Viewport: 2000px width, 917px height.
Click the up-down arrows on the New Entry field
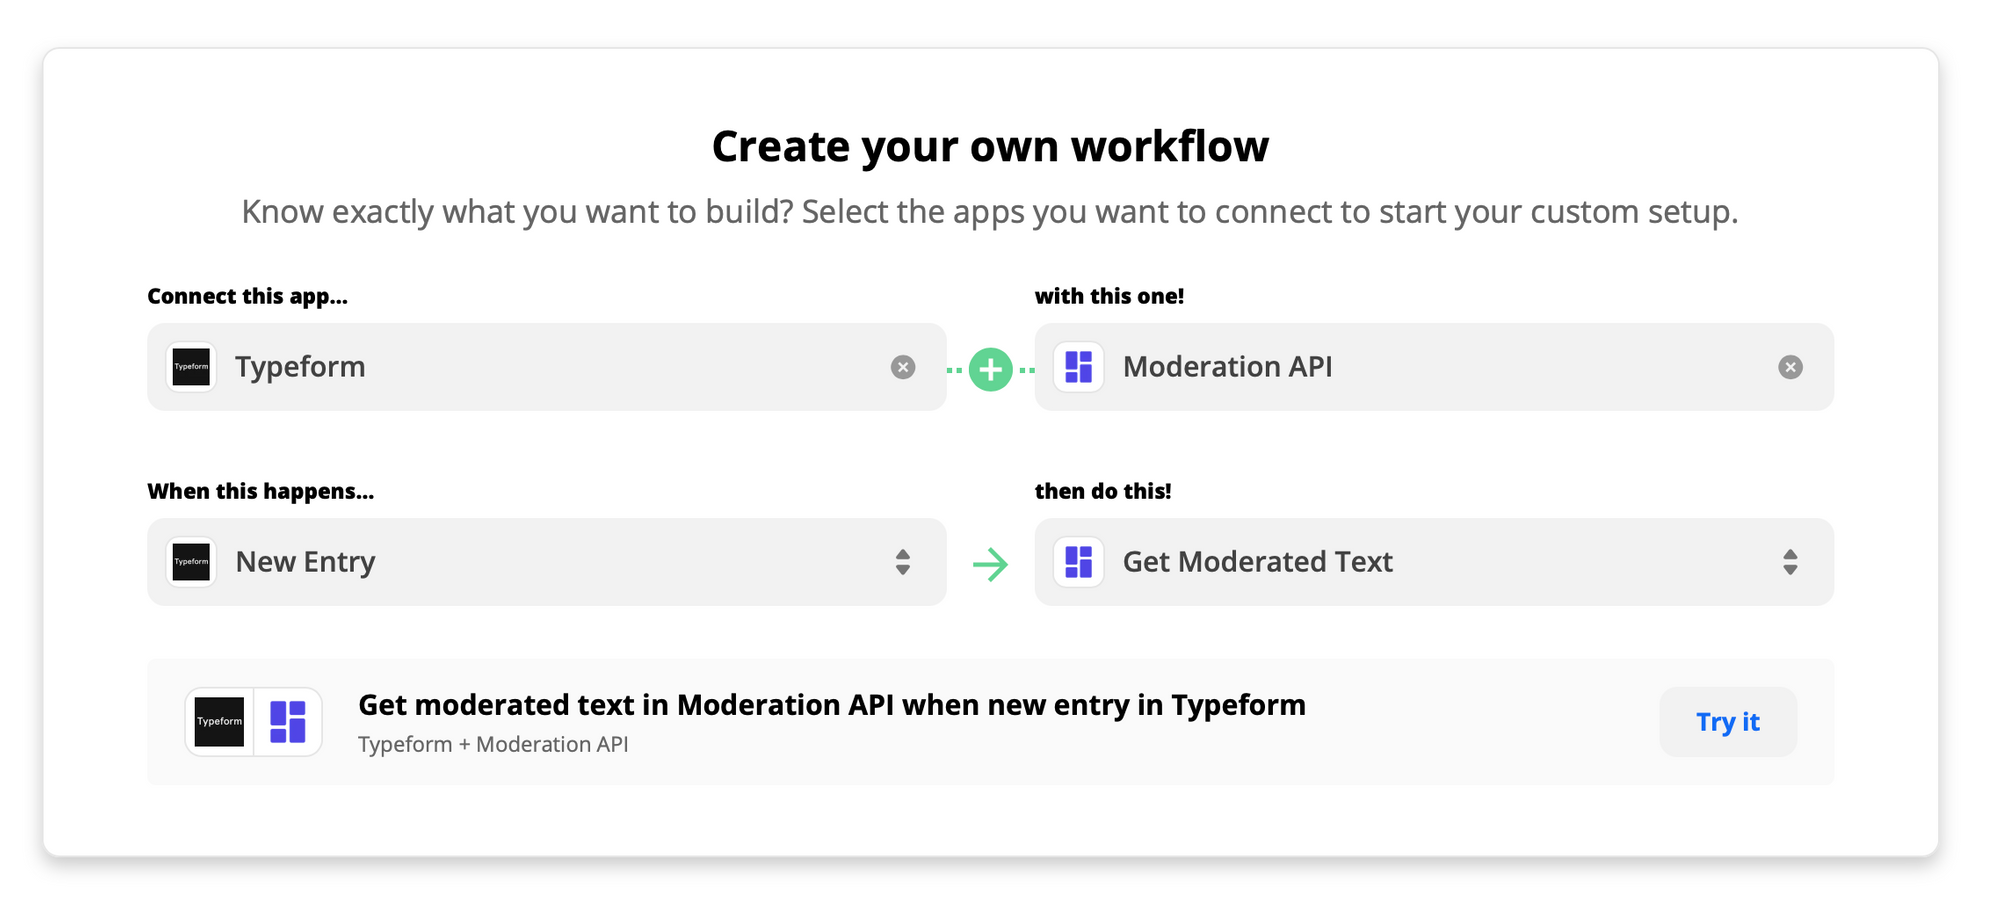point(902,562)
